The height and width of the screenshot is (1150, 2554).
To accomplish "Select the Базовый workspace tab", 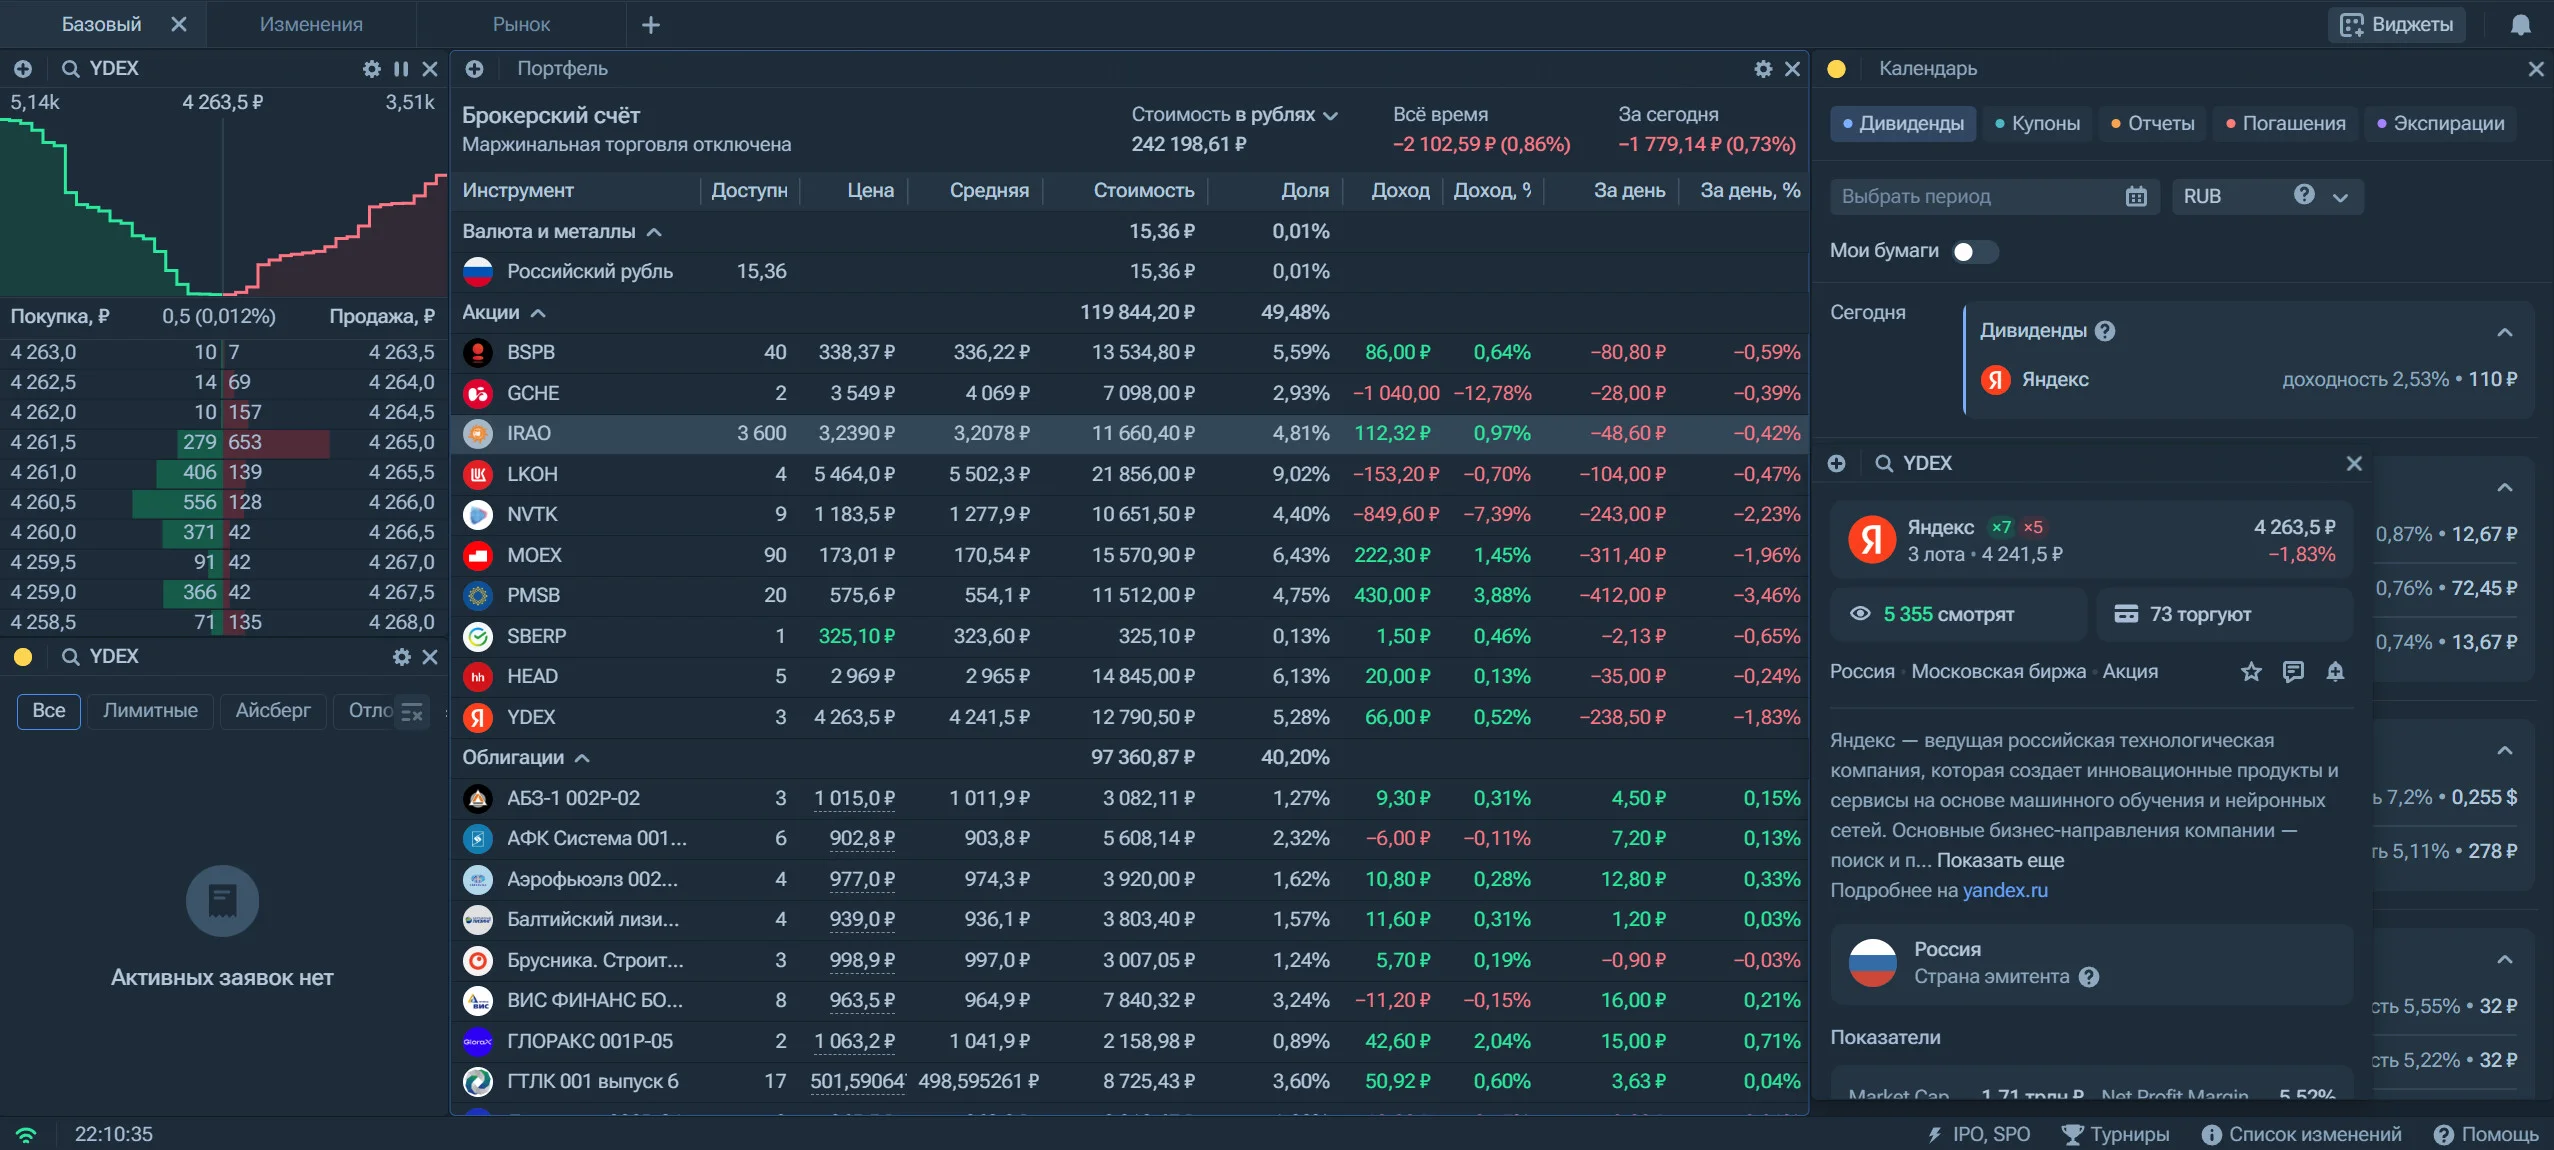I will [x=102, y=24].
